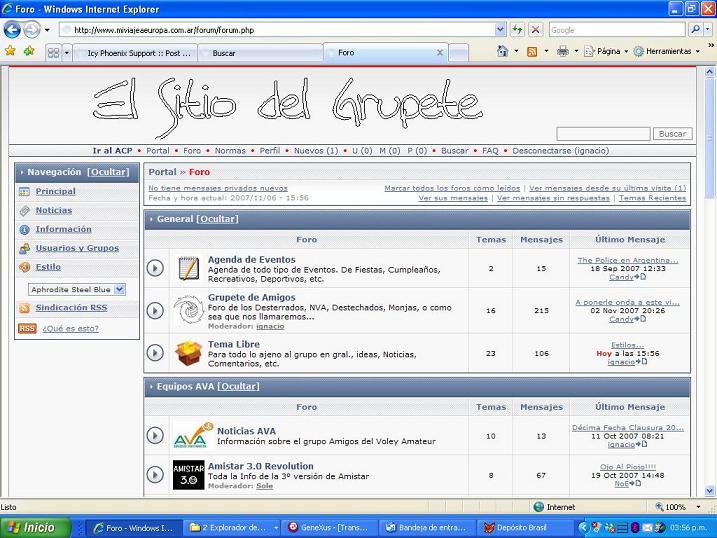This screenshot has height=538, width=717.
Task: Open Marcar todos los foros como leídos link
Action: point(452,188)
